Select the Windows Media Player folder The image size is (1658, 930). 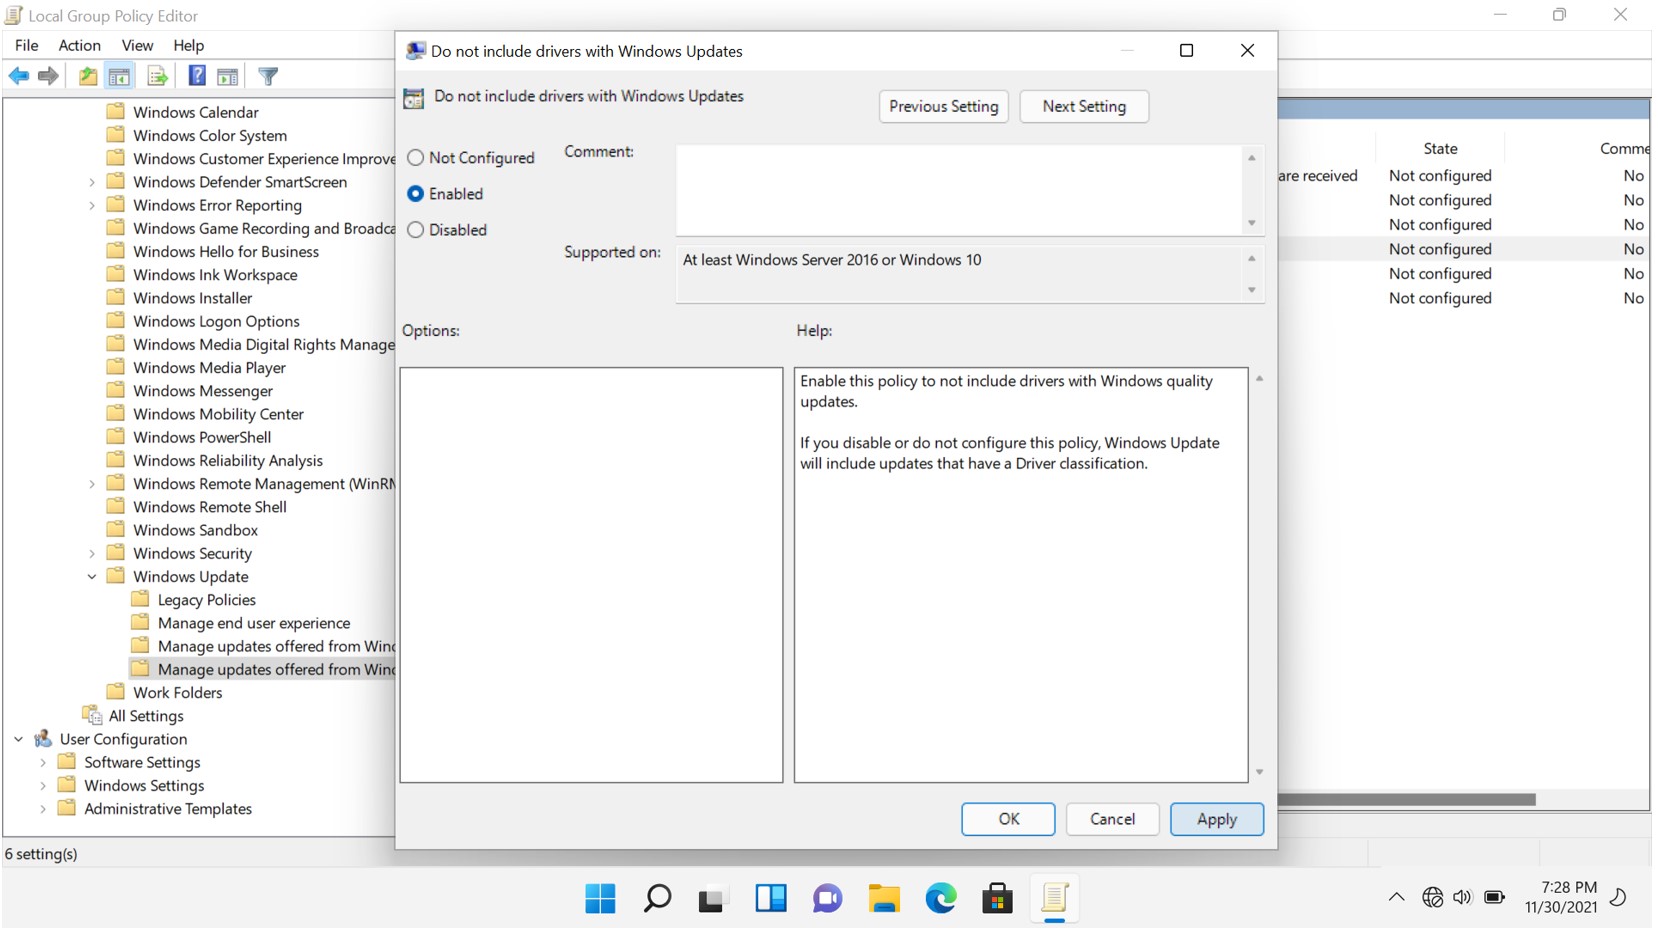(x=209, y=368)
